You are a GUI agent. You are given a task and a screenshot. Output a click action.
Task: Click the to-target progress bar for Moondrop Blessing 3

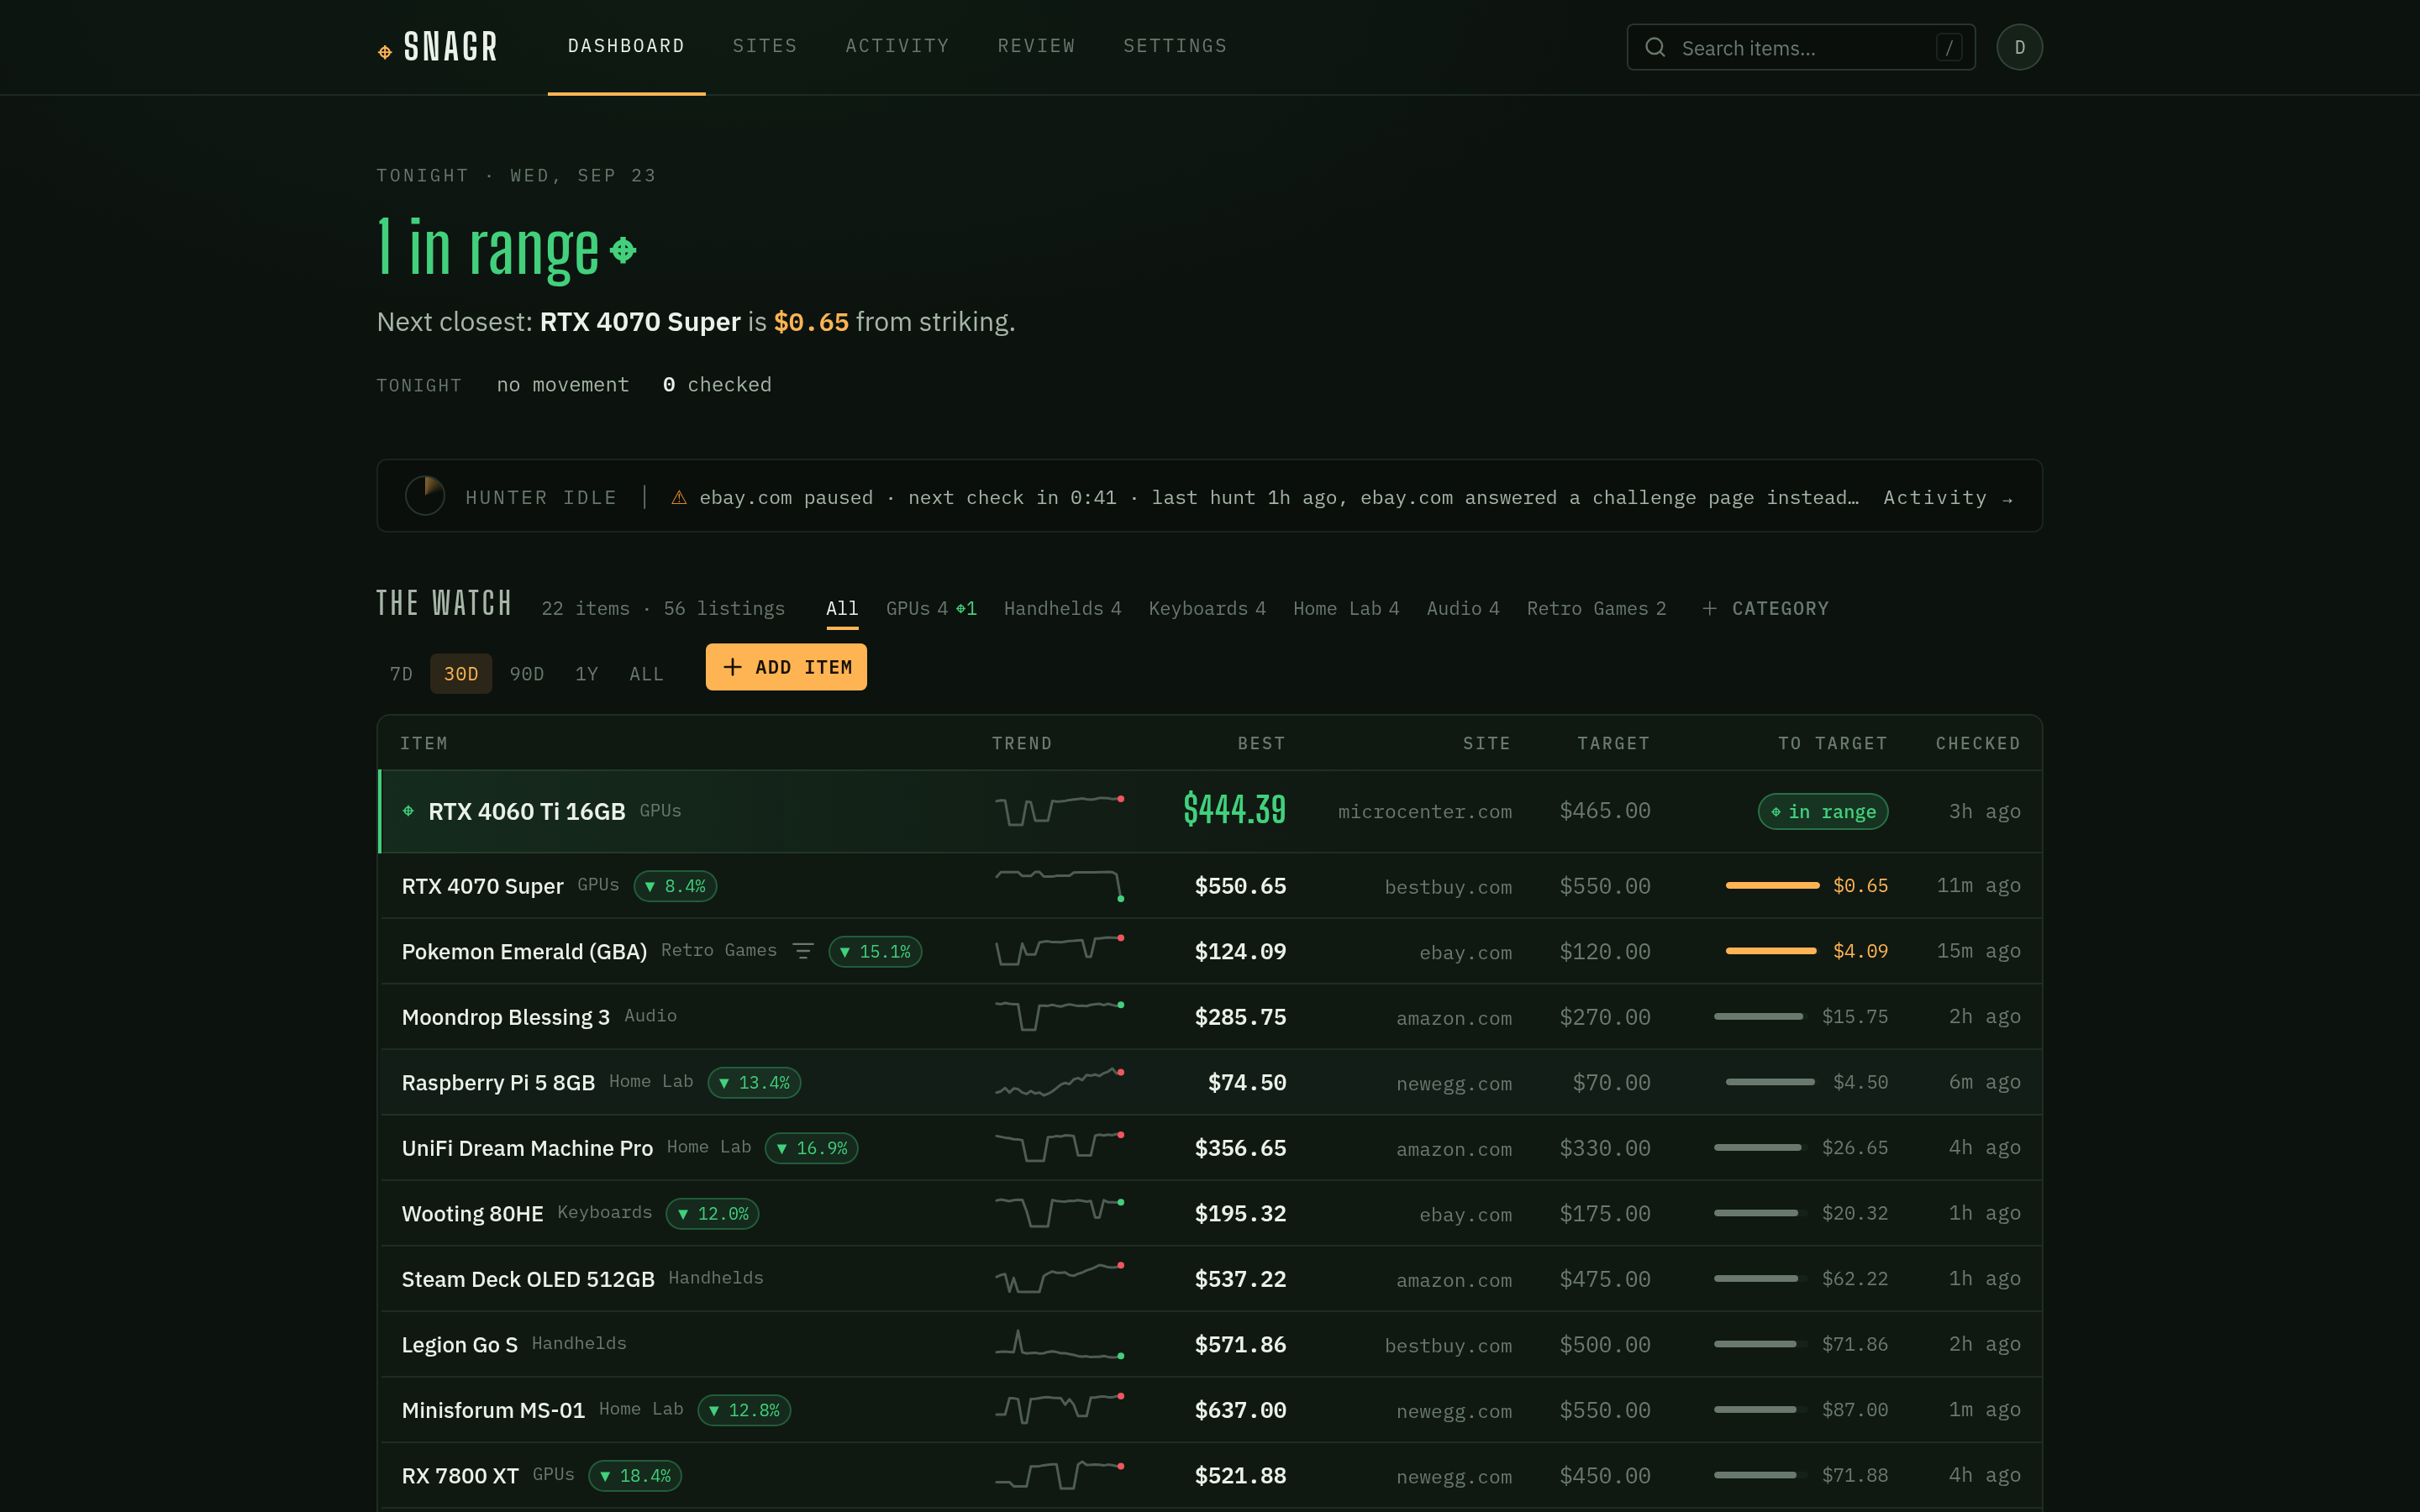[1760, 1016]
